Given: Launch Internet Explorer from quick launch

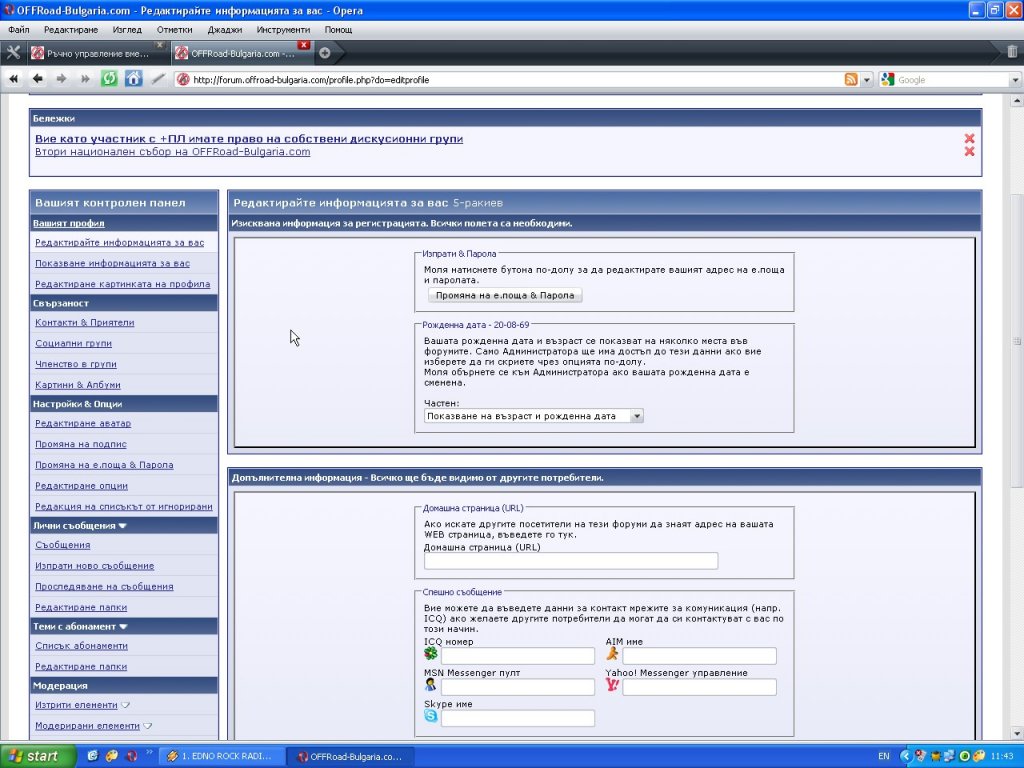Looking at the screenshot, I should (93, 756).
